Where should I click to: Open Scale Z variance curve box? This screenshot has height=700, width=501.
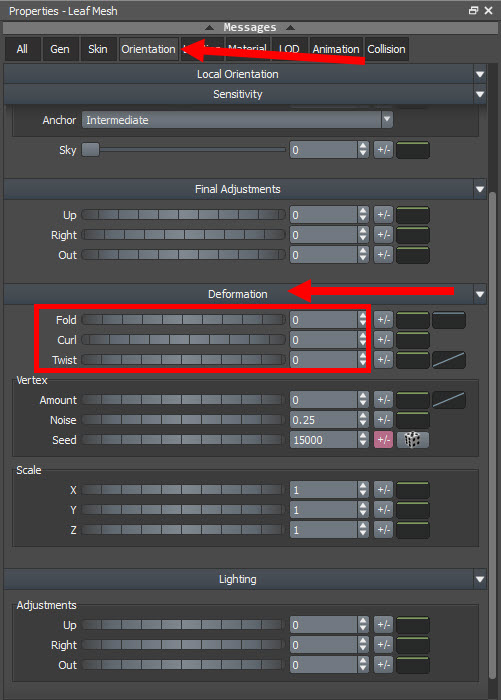pos(413,530)
